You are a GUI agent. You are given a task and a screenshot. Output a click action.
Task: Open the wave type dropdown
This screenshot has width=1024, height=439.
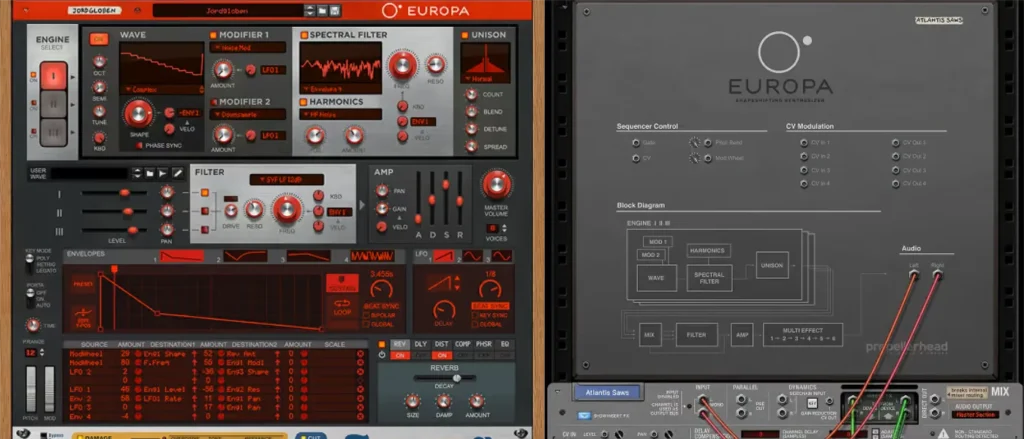point(162,89)
